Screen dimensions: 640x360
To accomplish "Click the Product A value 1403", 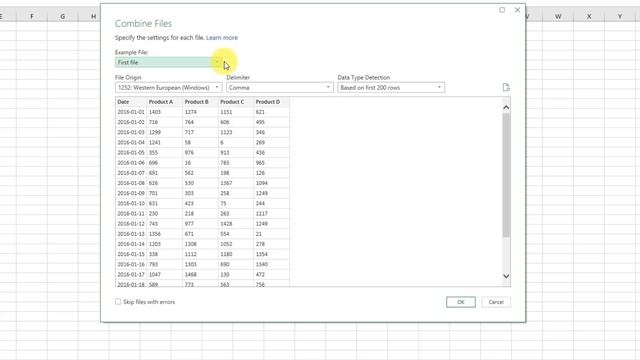I will tap(164, 112).
